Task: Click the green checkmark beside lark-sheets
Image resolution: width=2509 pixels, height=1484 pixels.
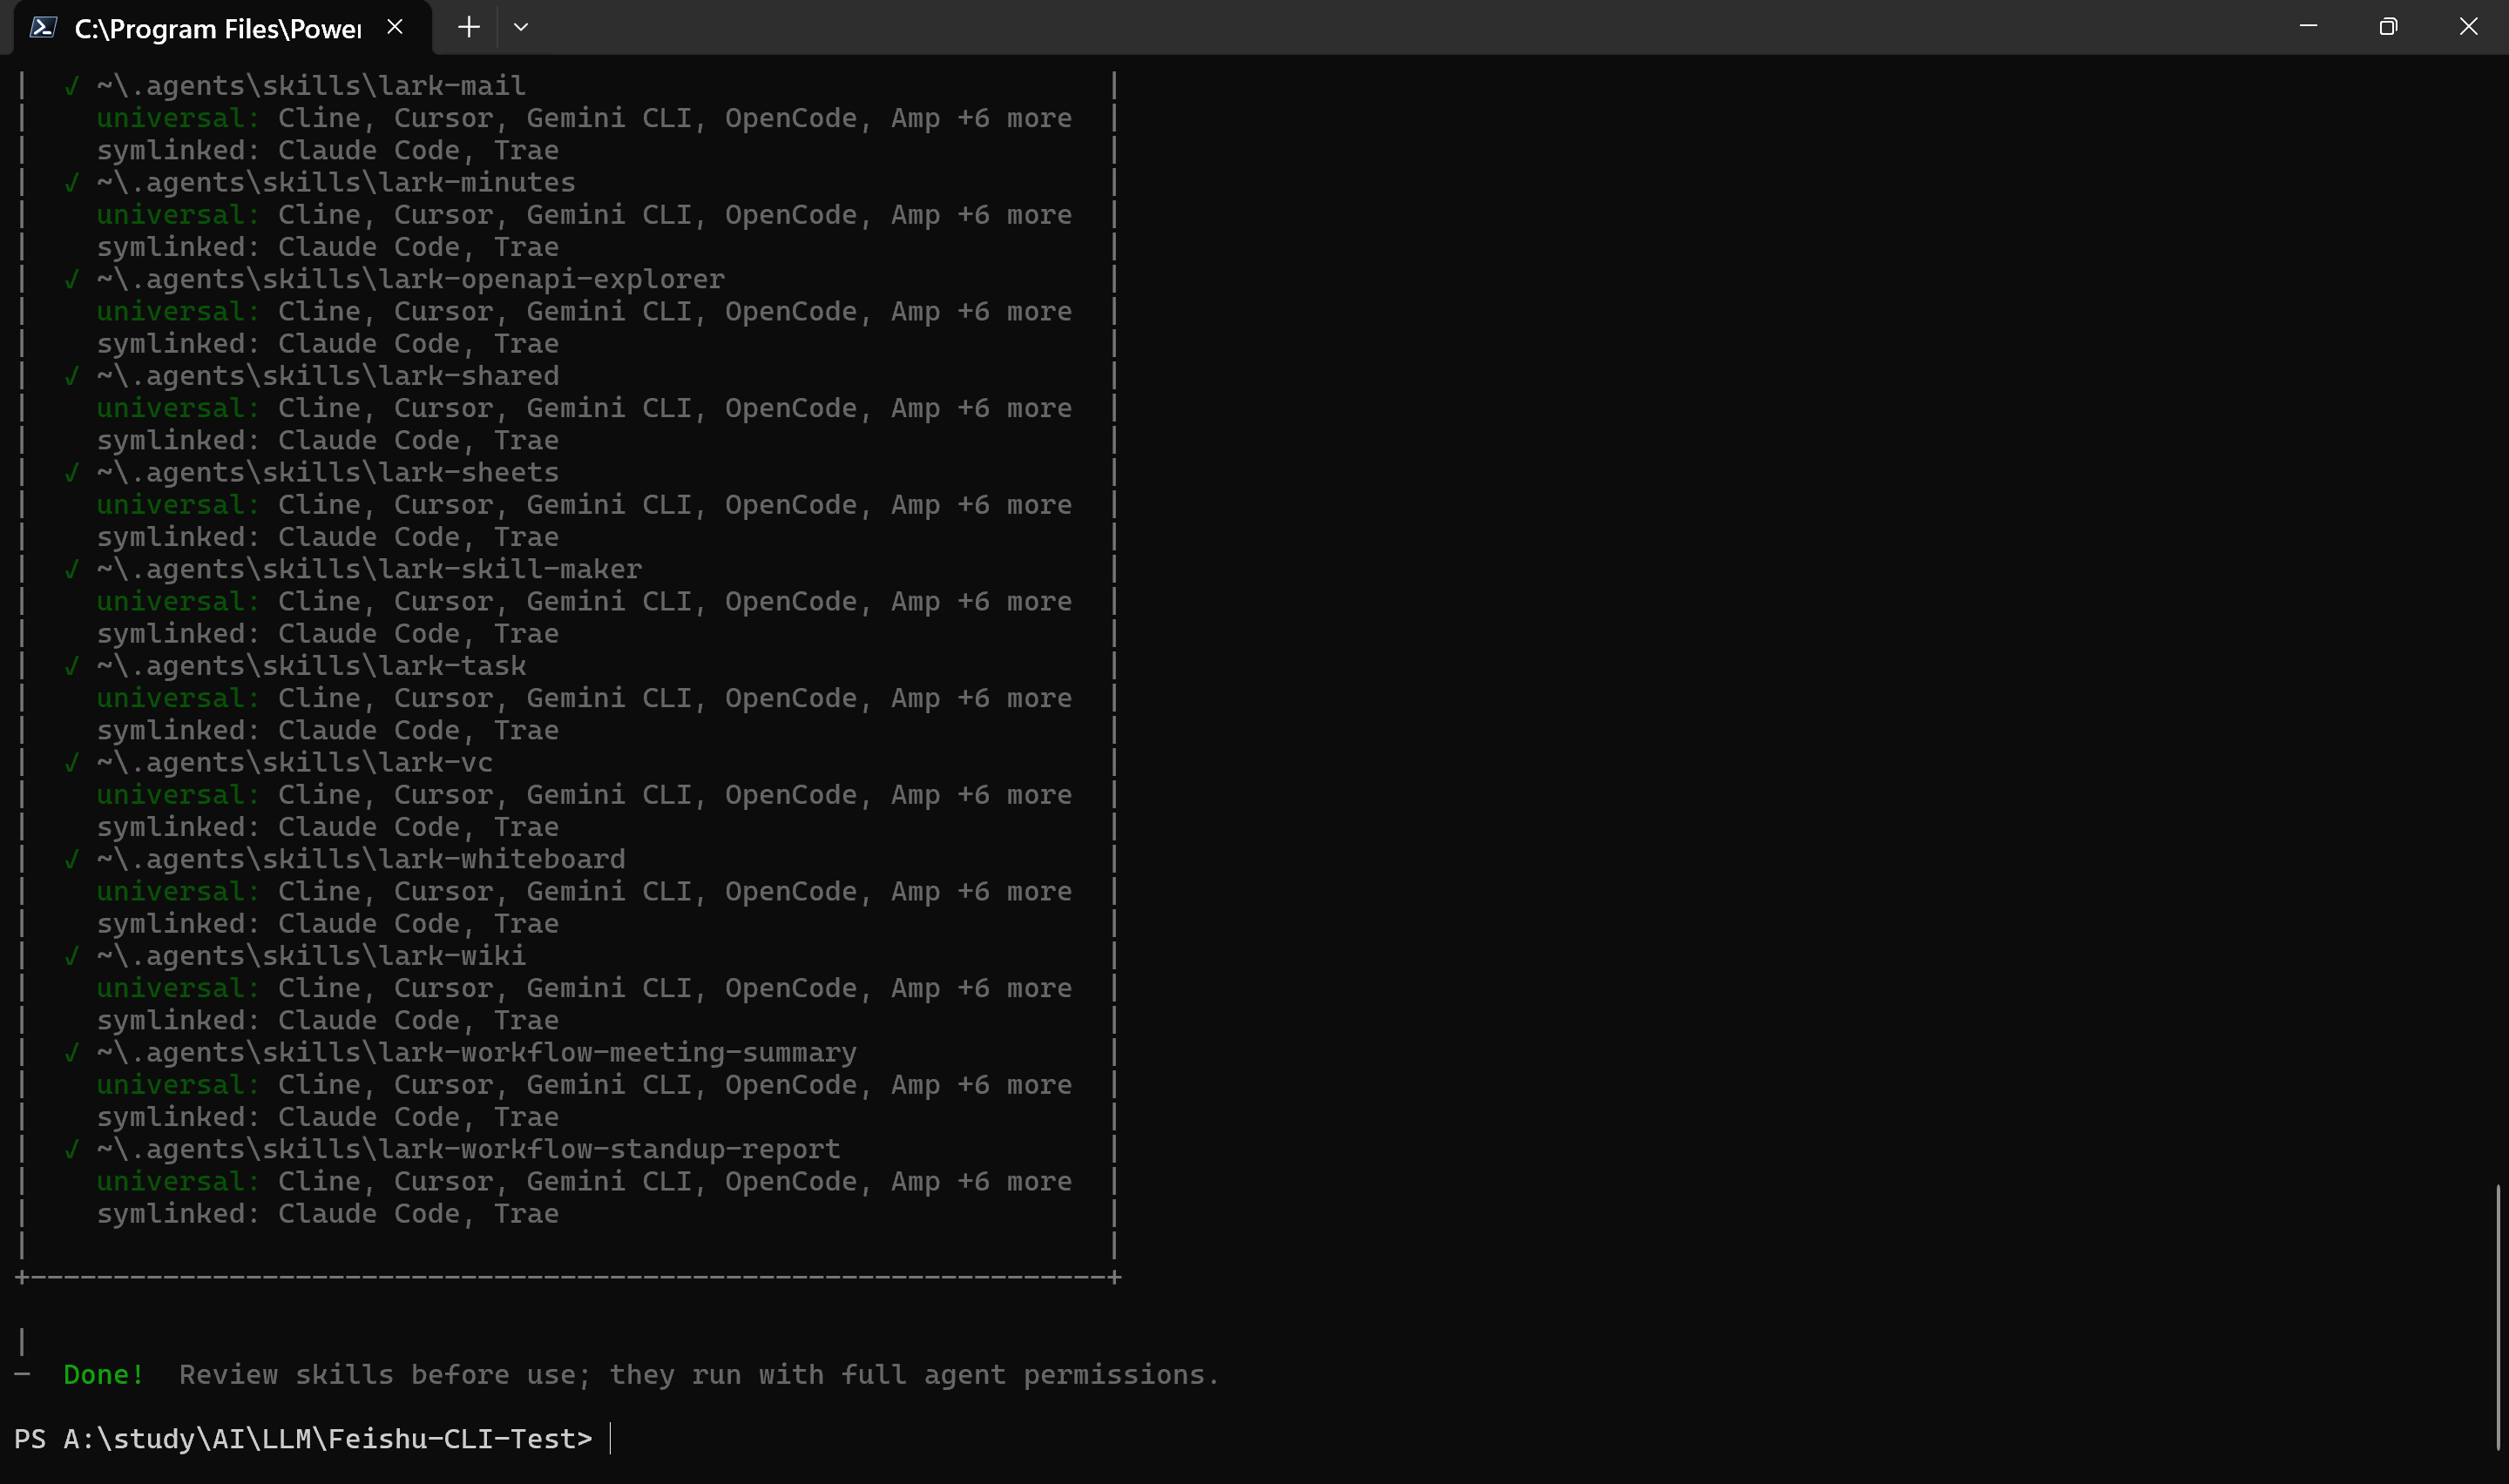Action: pos(71,473)
